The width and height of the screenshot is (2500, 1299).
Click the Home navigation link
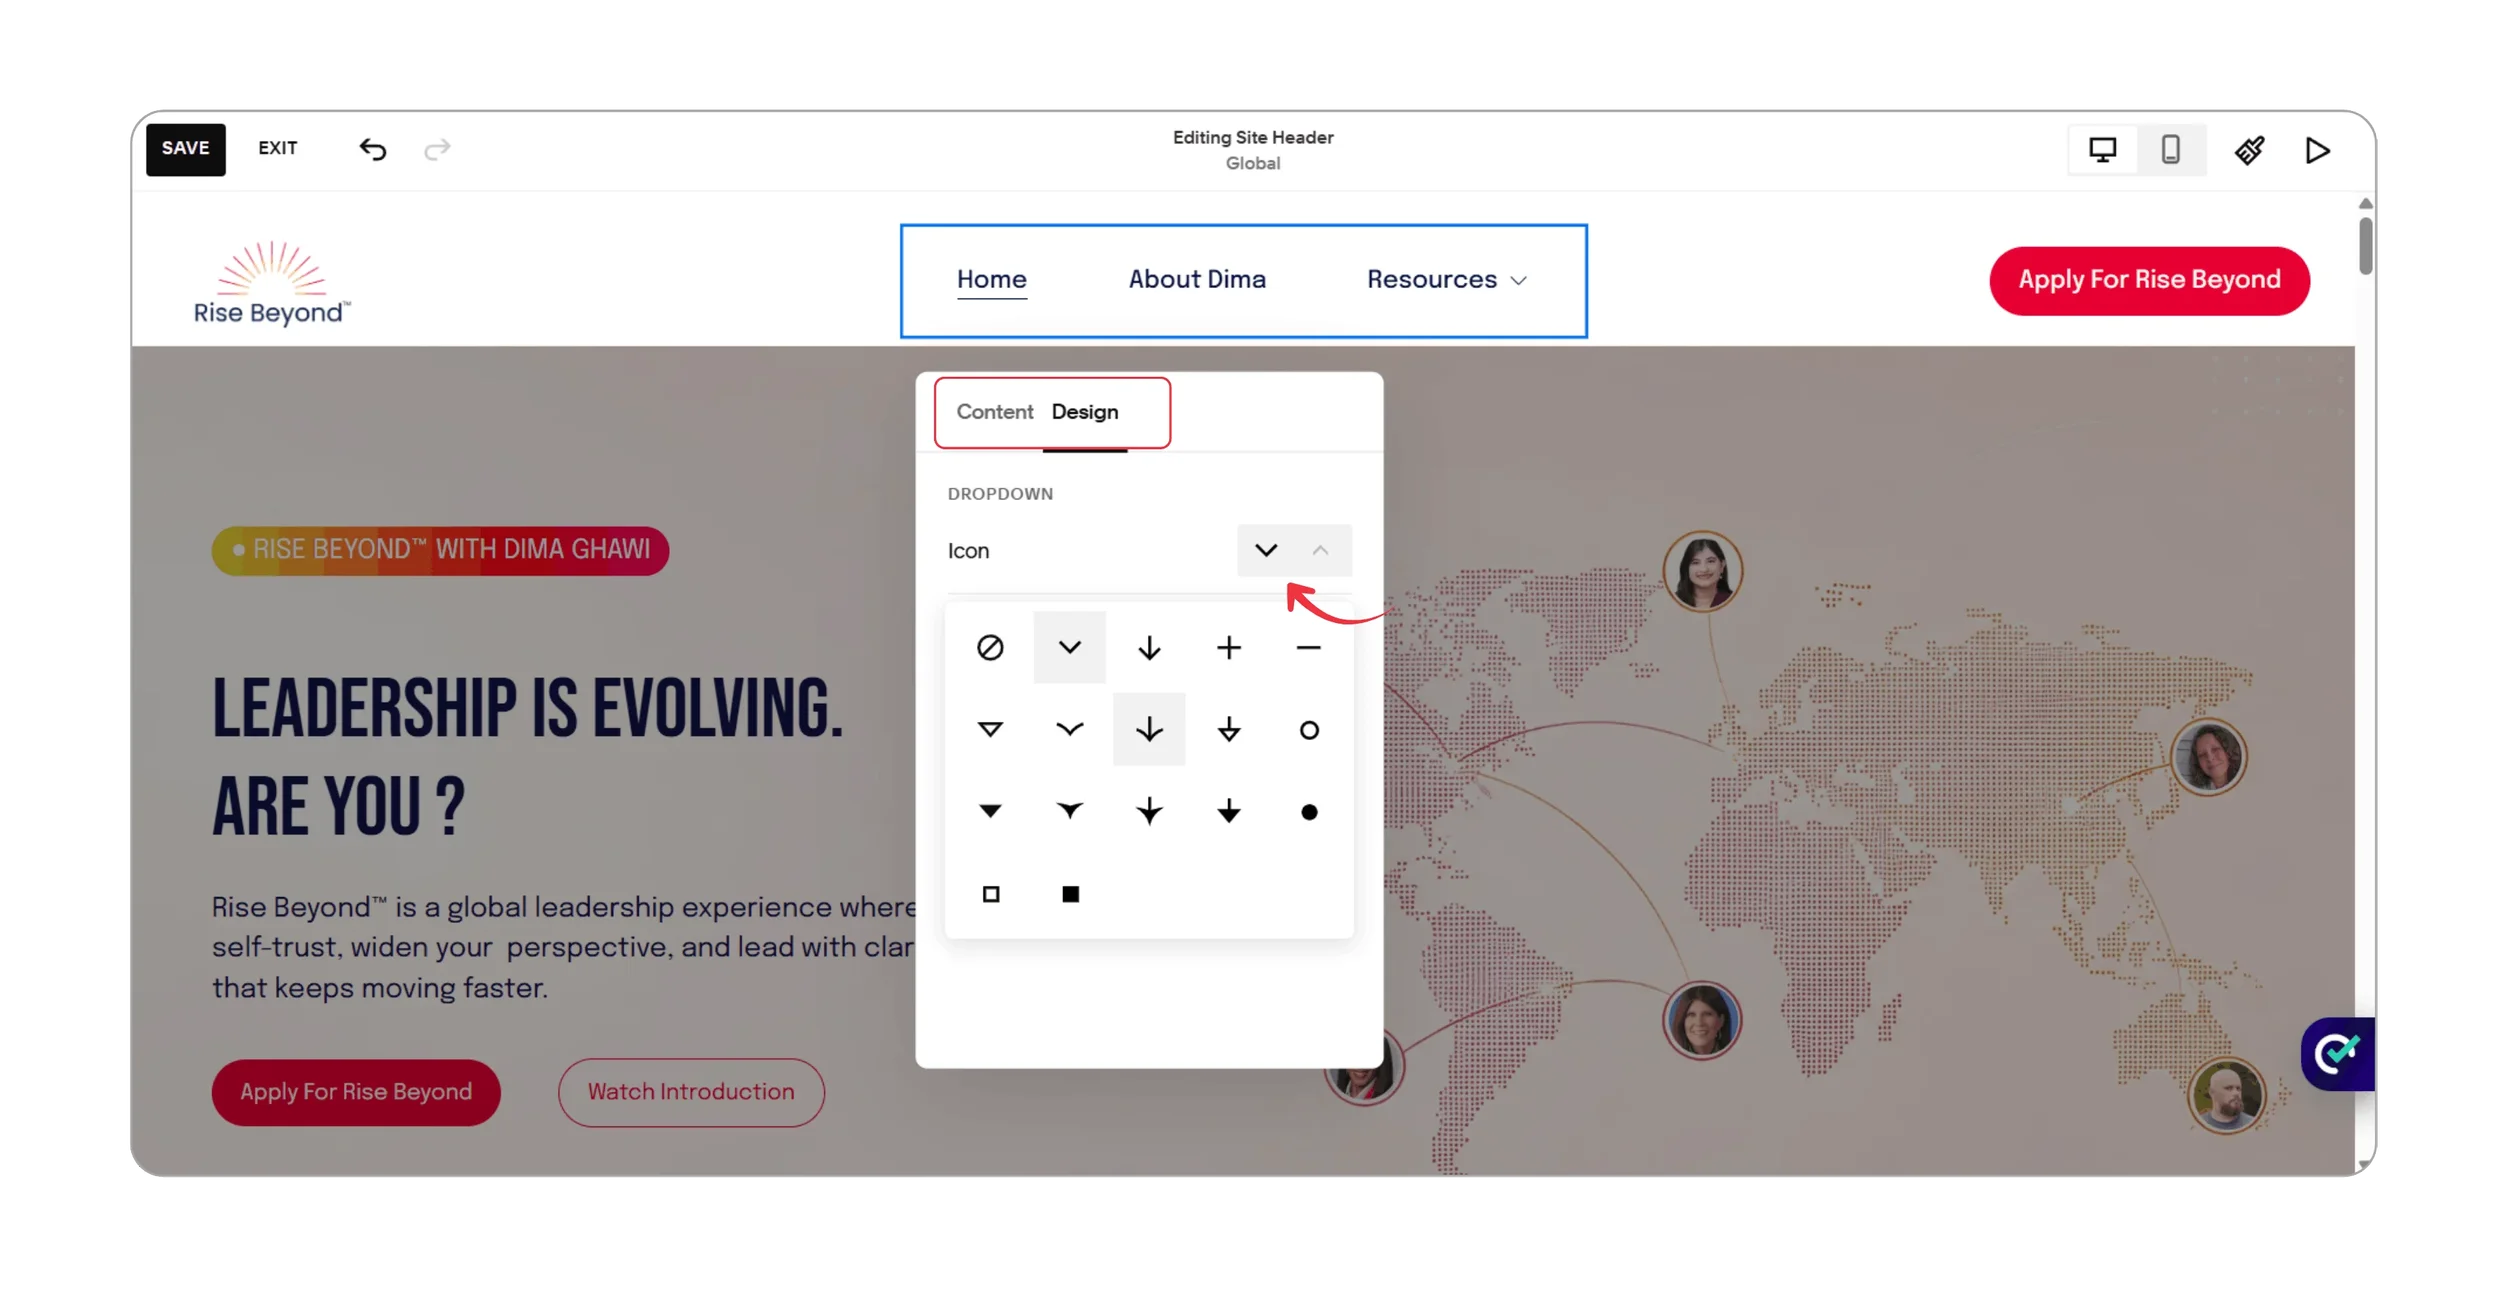tap(991, 279)
